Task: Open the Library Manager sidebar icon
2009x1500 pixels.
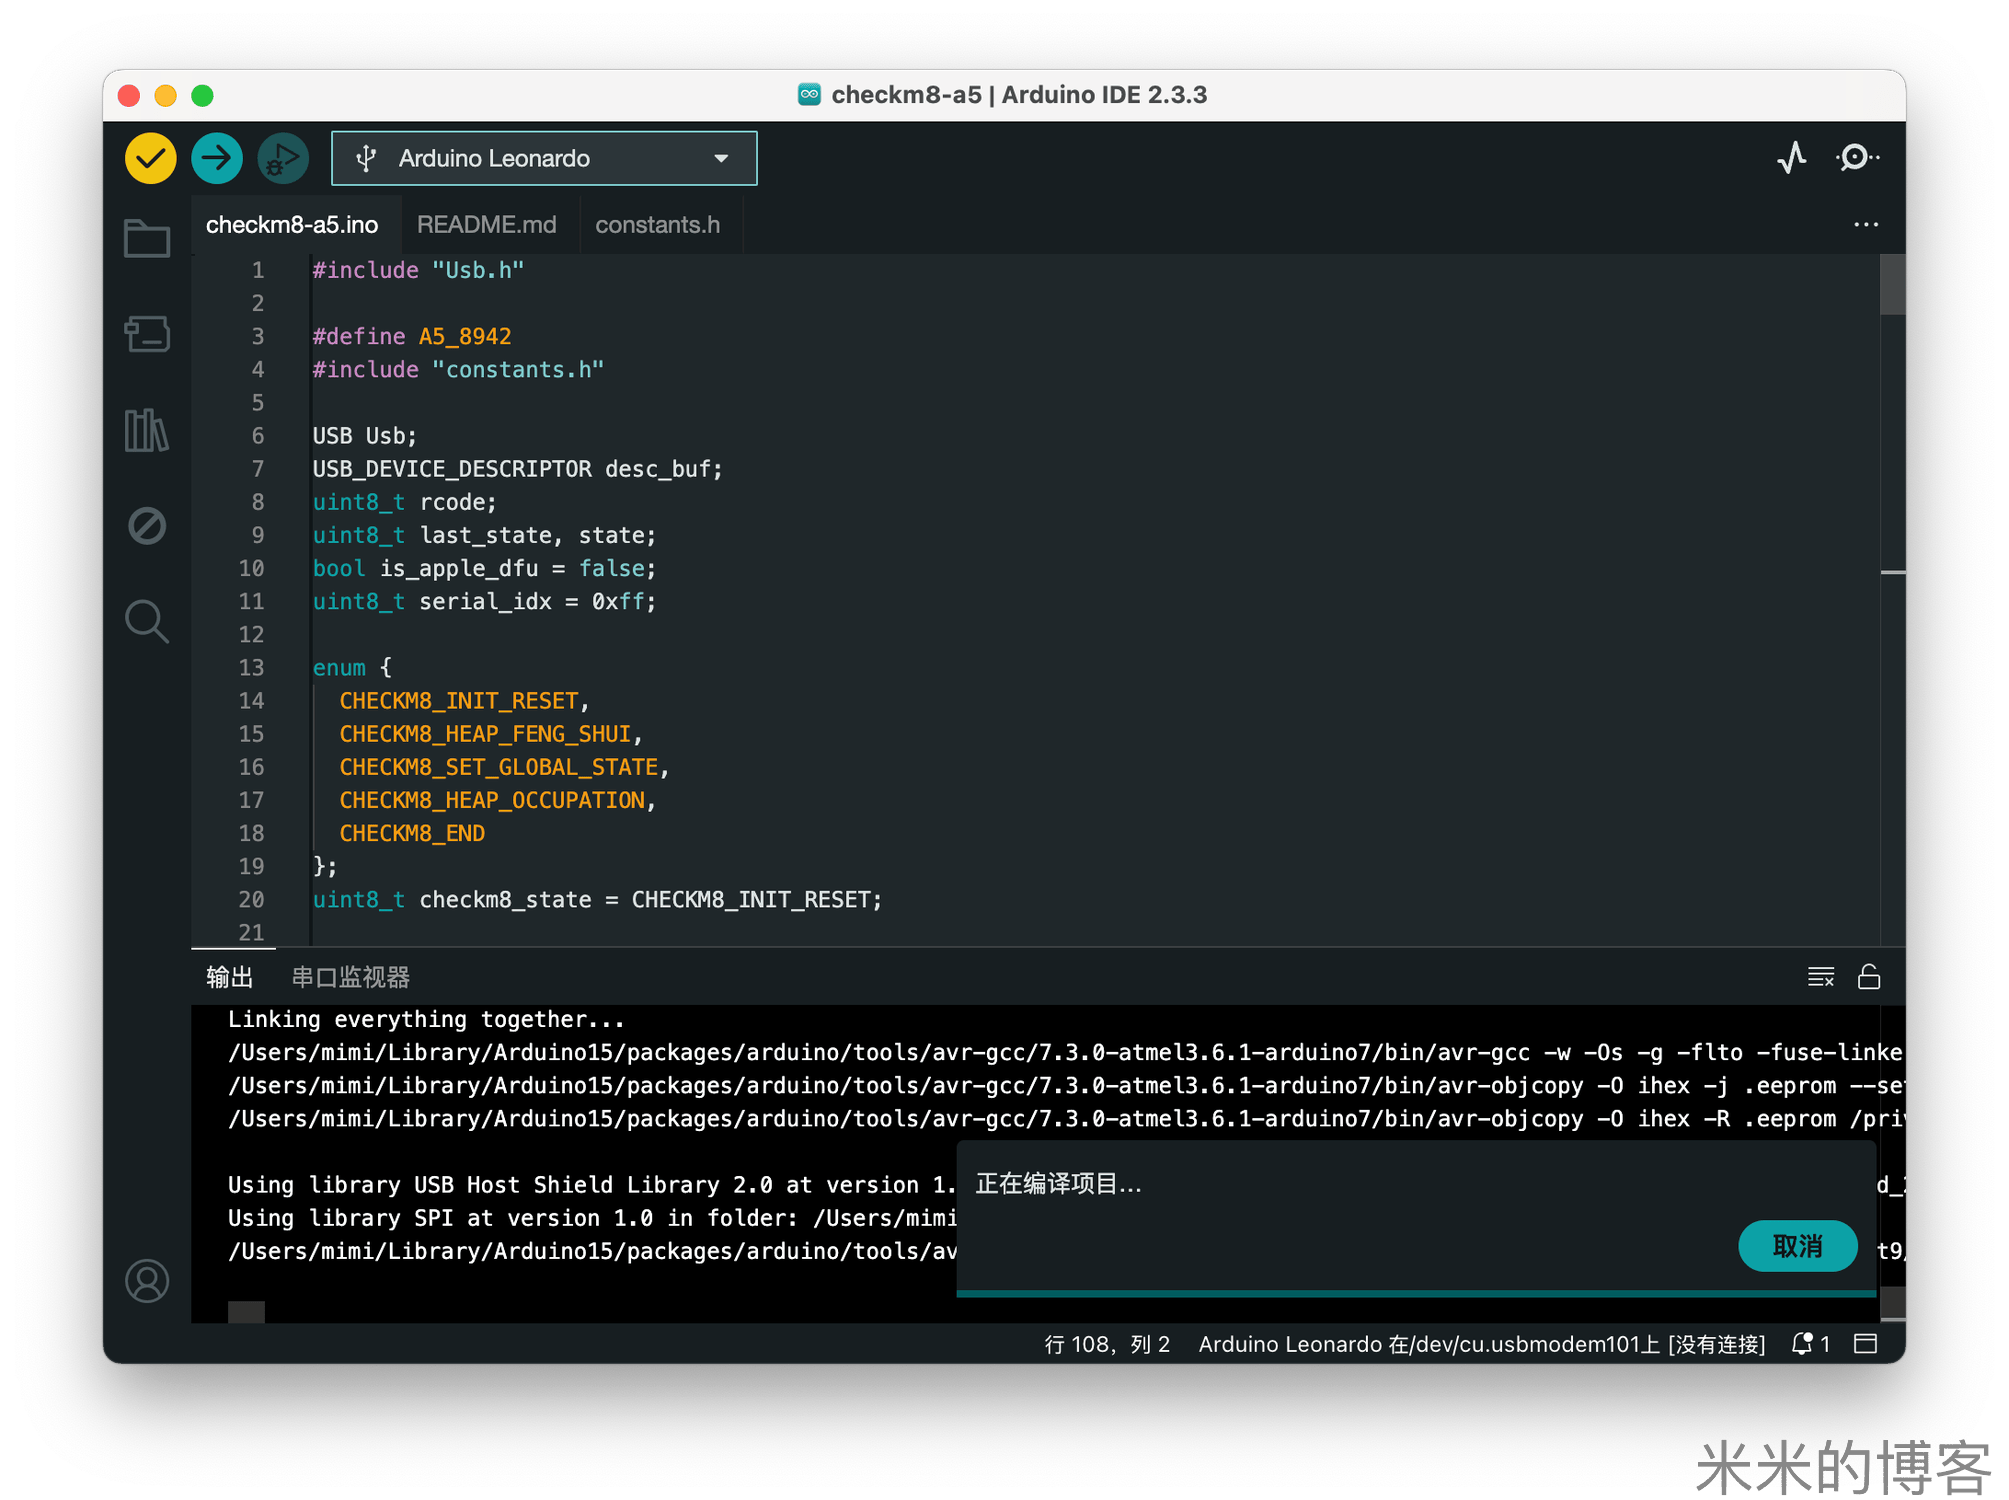Action: coord(147,430)
